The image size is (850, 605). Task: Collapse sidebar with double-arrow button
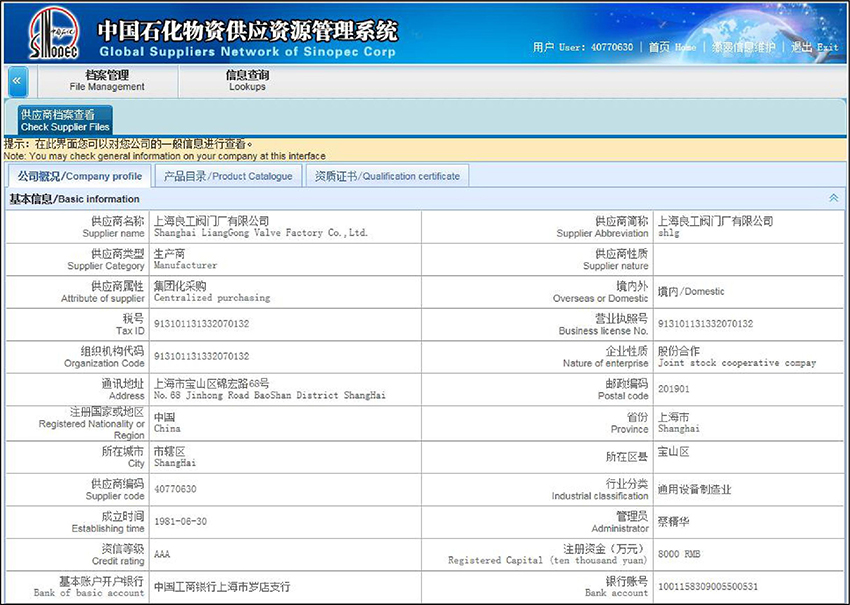click(x=17, y=81)
